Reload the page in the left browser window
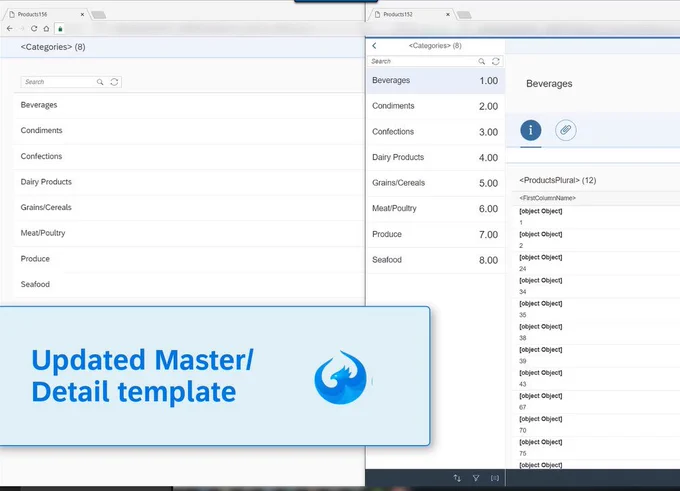This screenshot has width=680, height=491. tap(34, 29)
